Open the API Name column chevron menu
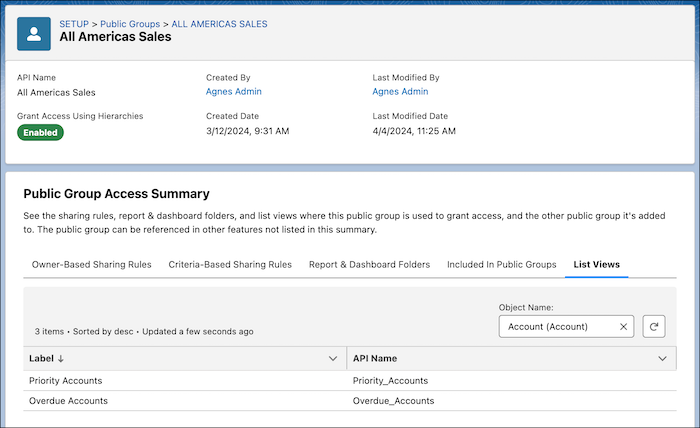700x428 pixels. pyautogui.click(x=662, y=358)
